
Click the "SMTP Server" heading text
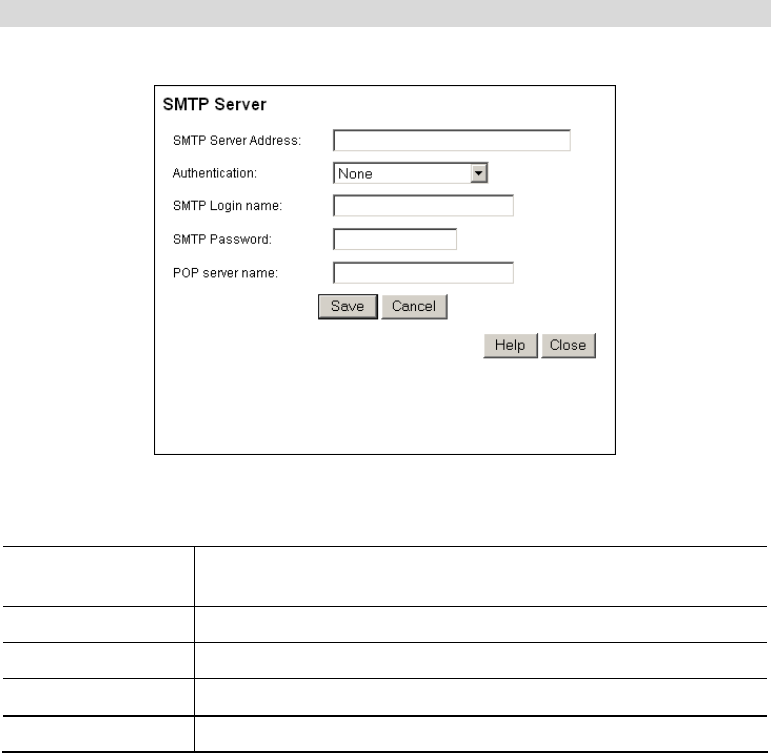click(x=214, y=104)
